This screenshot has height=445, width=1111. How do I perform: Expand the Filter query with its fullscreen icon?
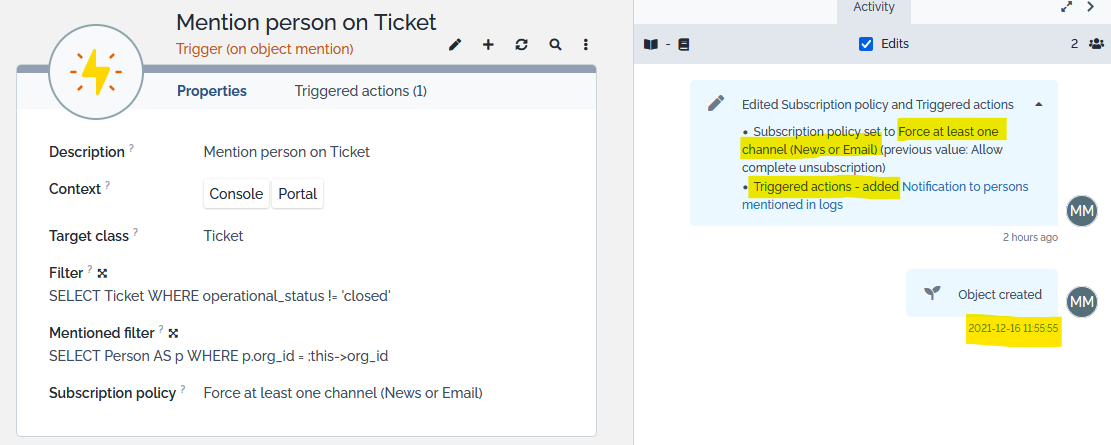[x=102, y=273]
